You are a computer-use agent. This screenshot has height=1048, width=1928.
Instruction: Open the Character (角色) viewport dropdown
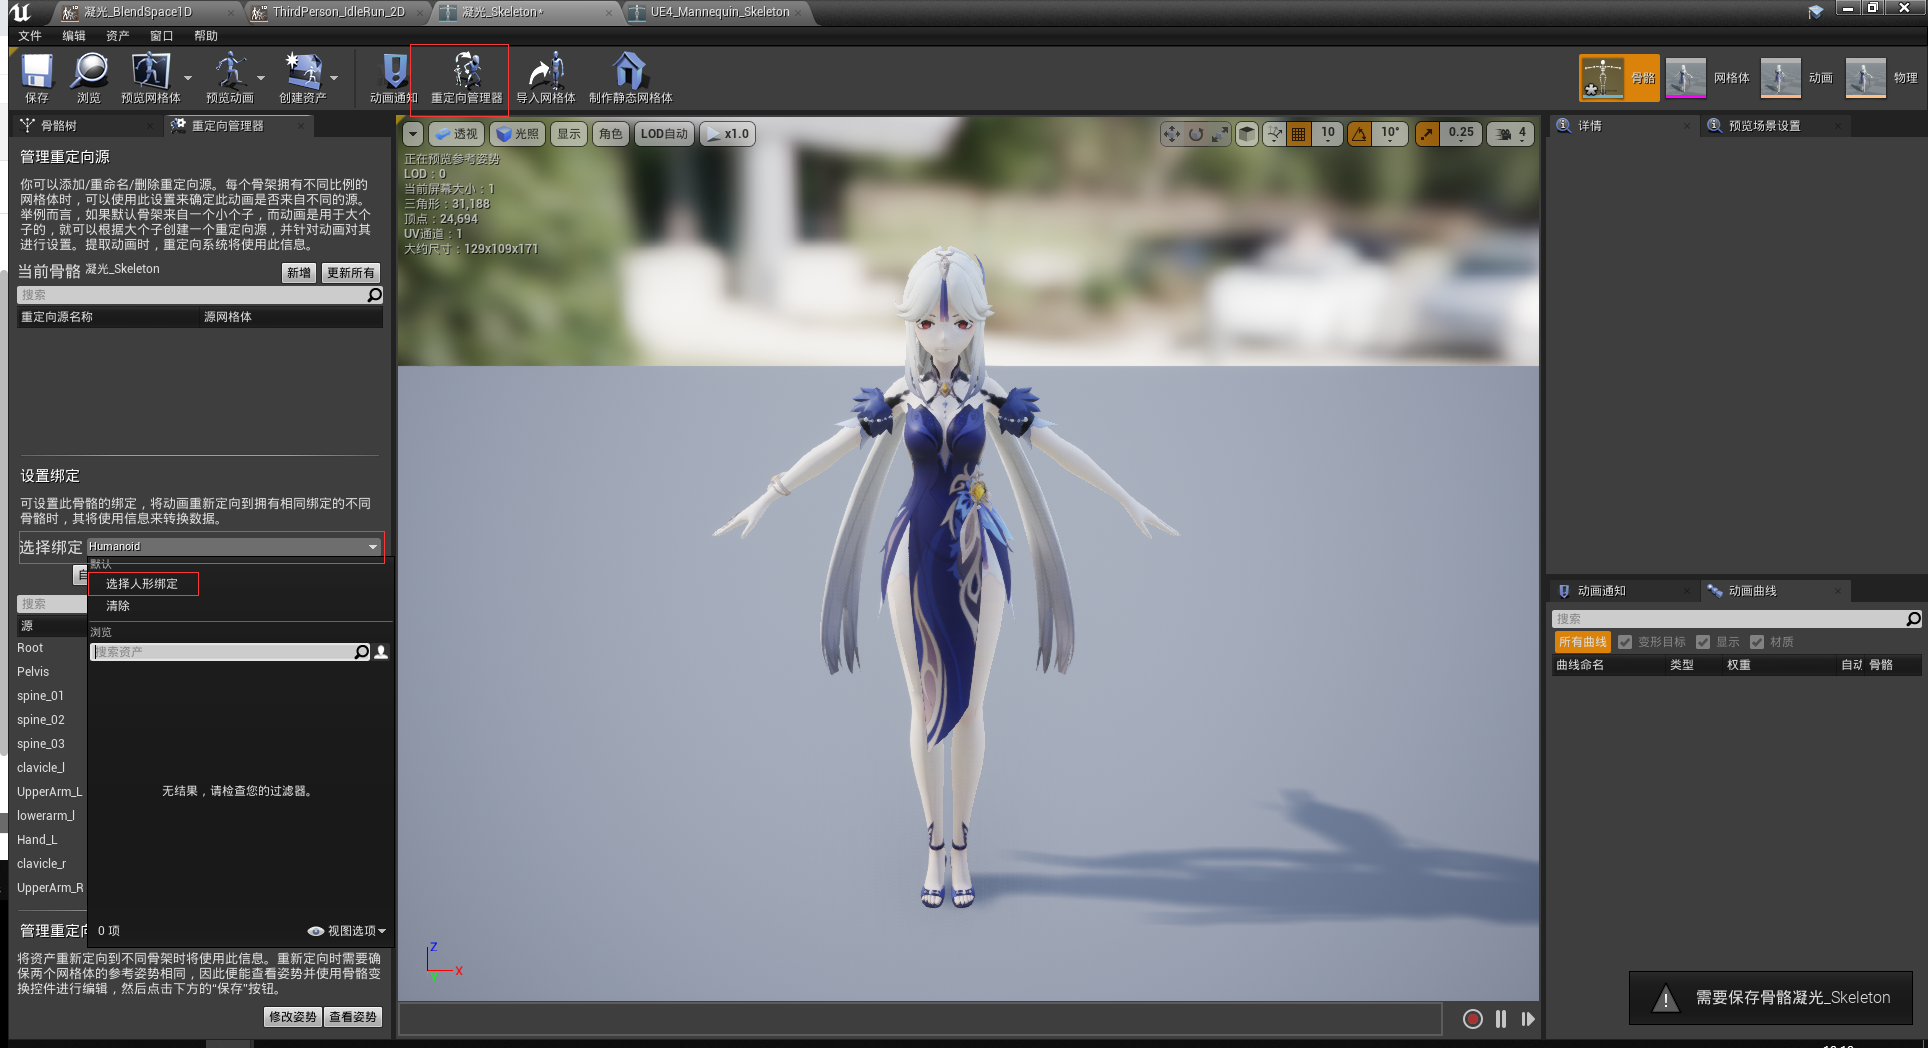[611, 134]
